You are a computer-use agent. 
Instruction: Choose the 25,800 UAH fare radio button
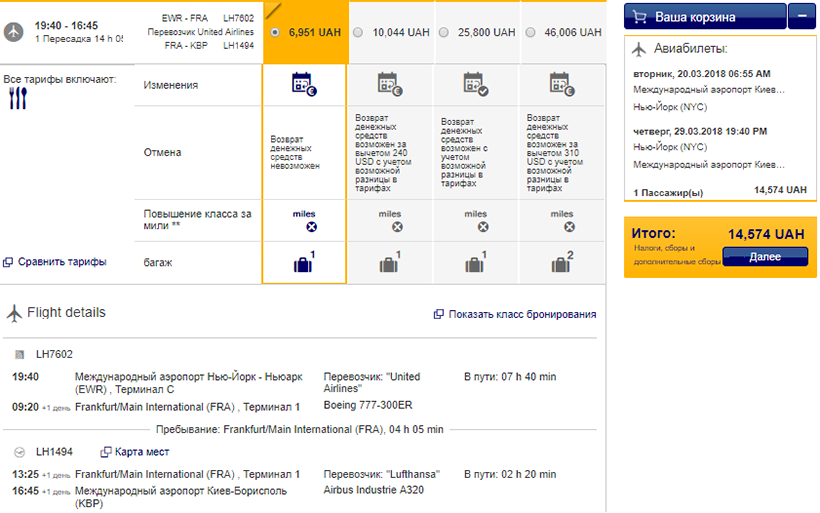444,32
